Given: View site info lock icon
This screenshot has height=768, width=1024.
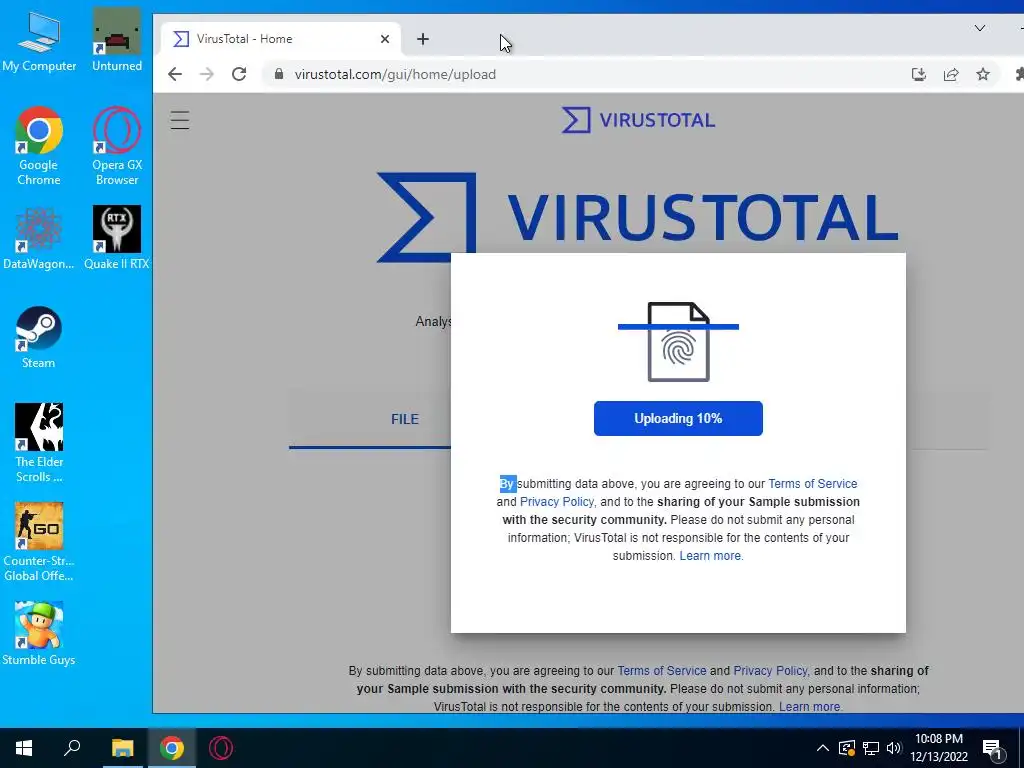Looking at the screenshot, I should (279, 74).
